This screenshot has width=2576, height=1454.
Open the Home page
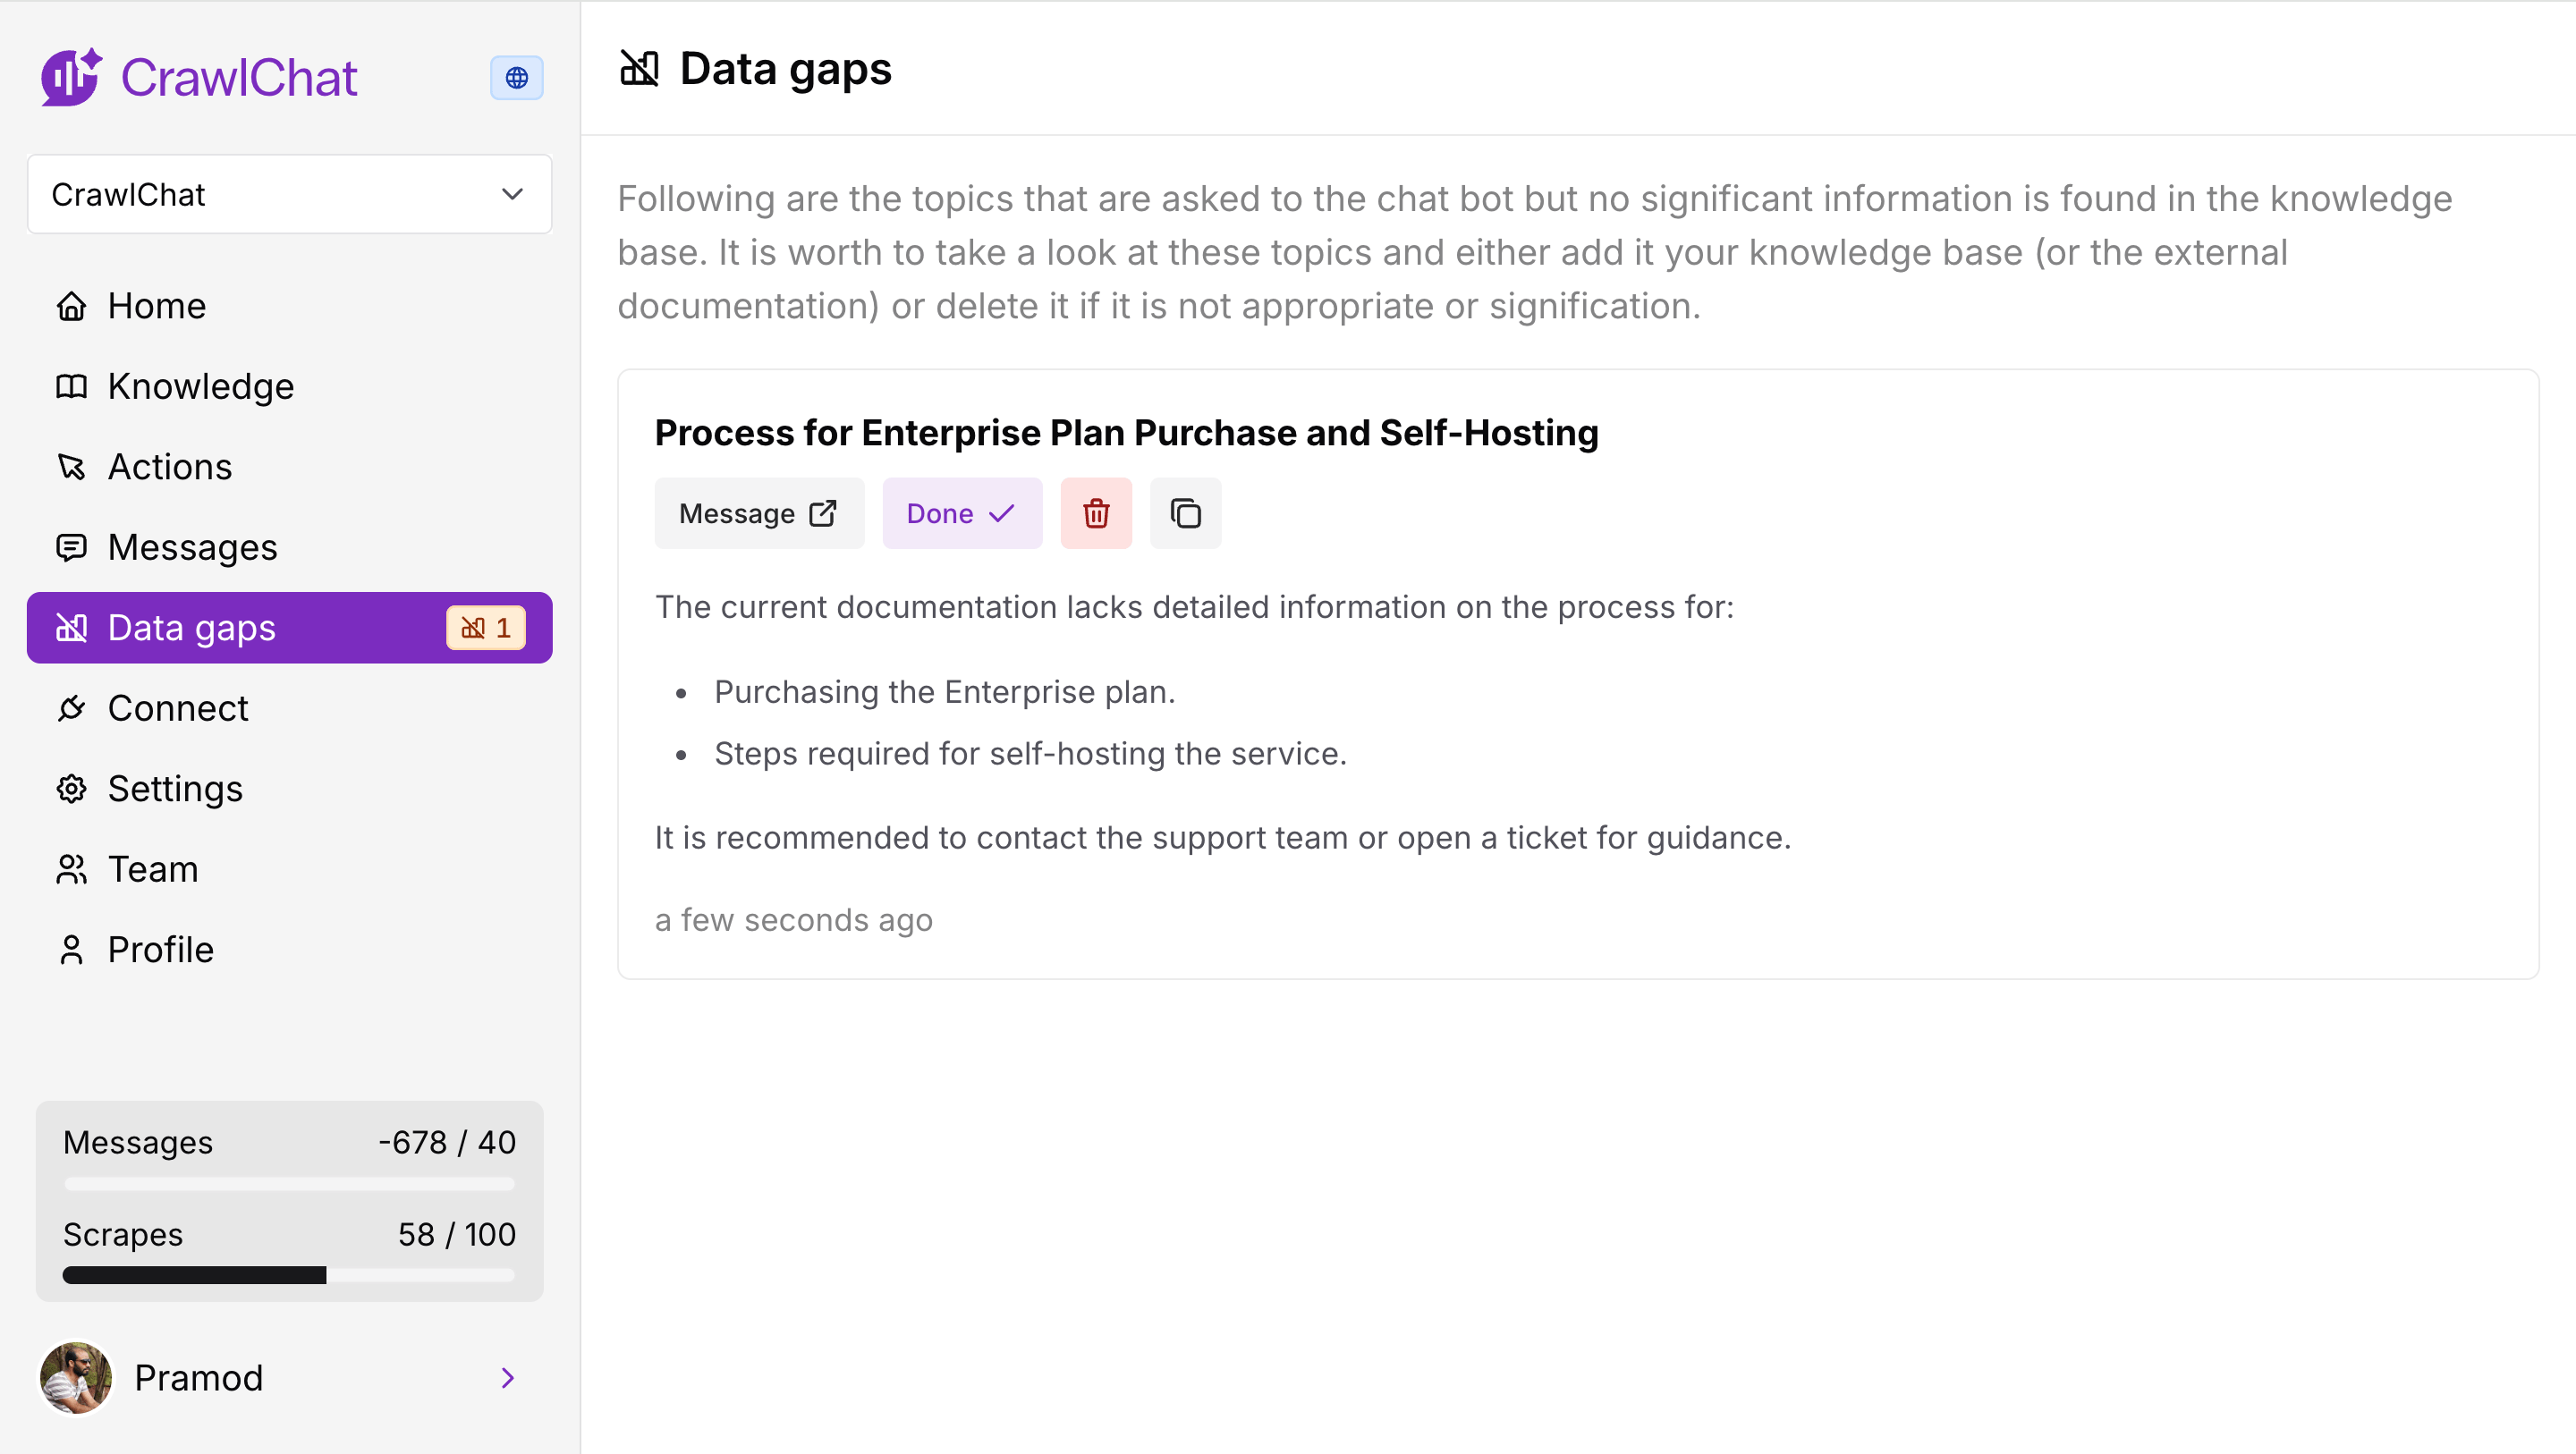tap(156, 306)
